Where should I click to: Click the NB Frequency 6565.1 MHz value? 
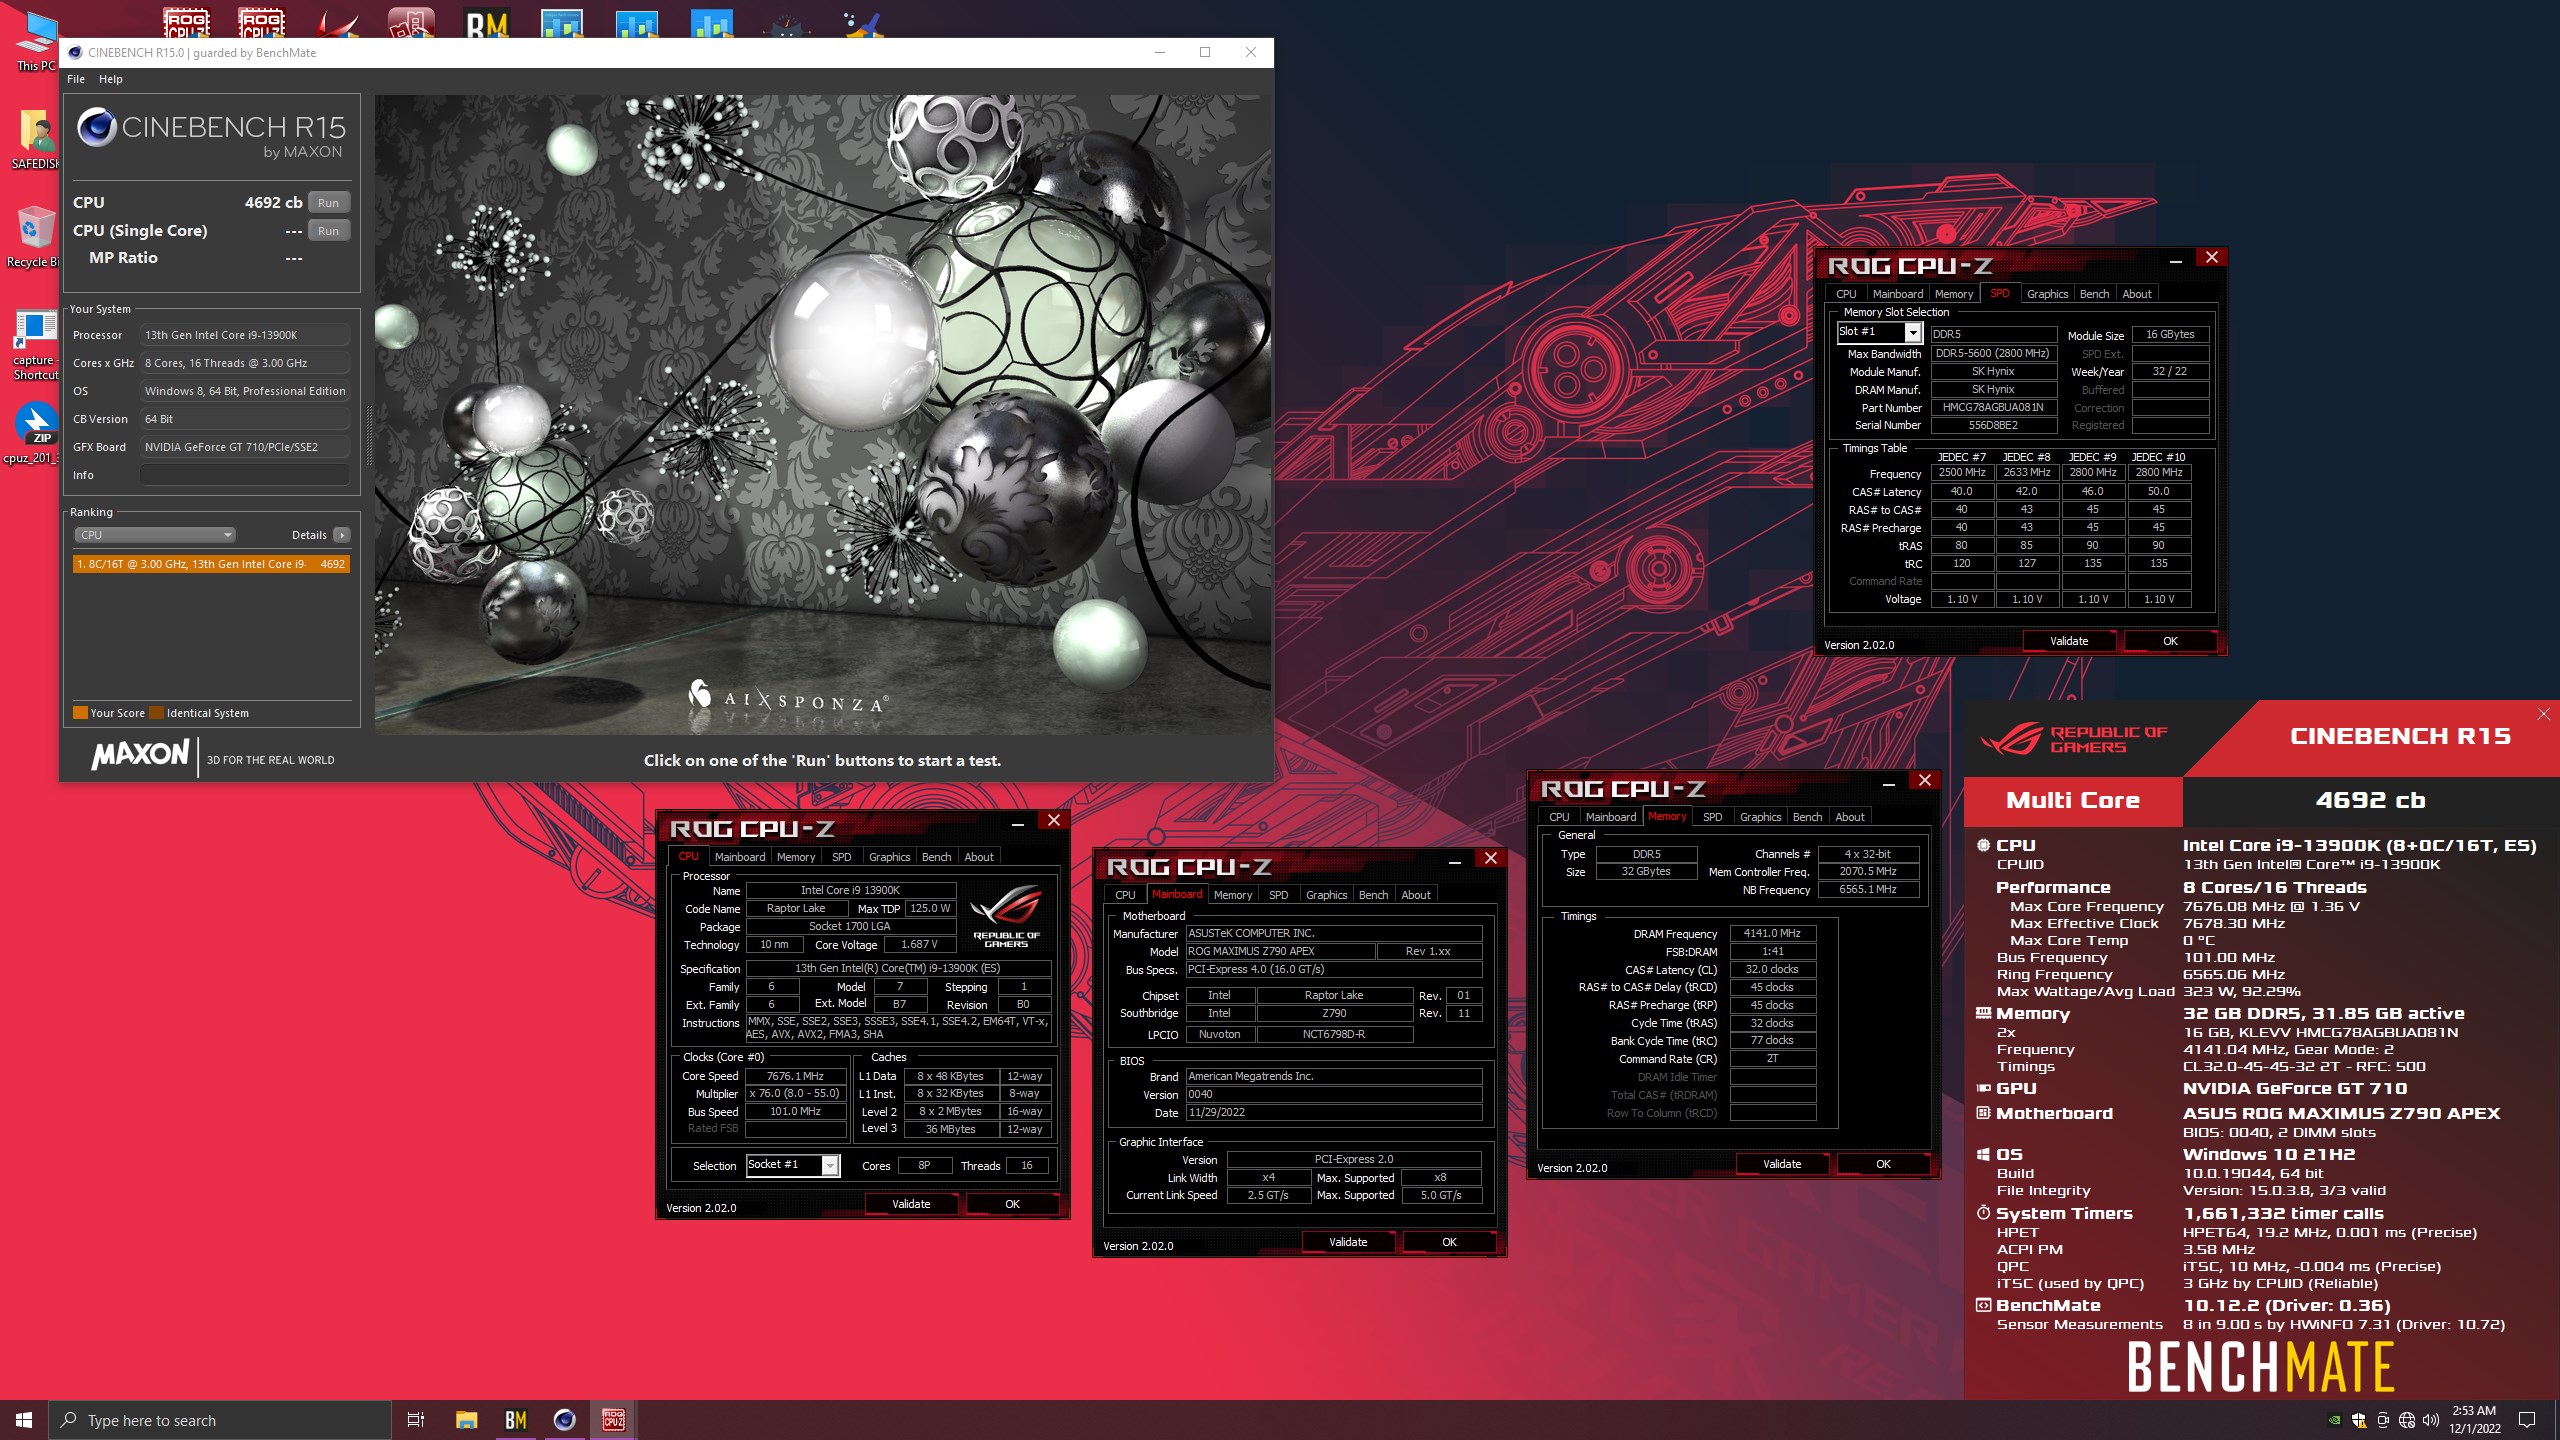coord(1868,890)
